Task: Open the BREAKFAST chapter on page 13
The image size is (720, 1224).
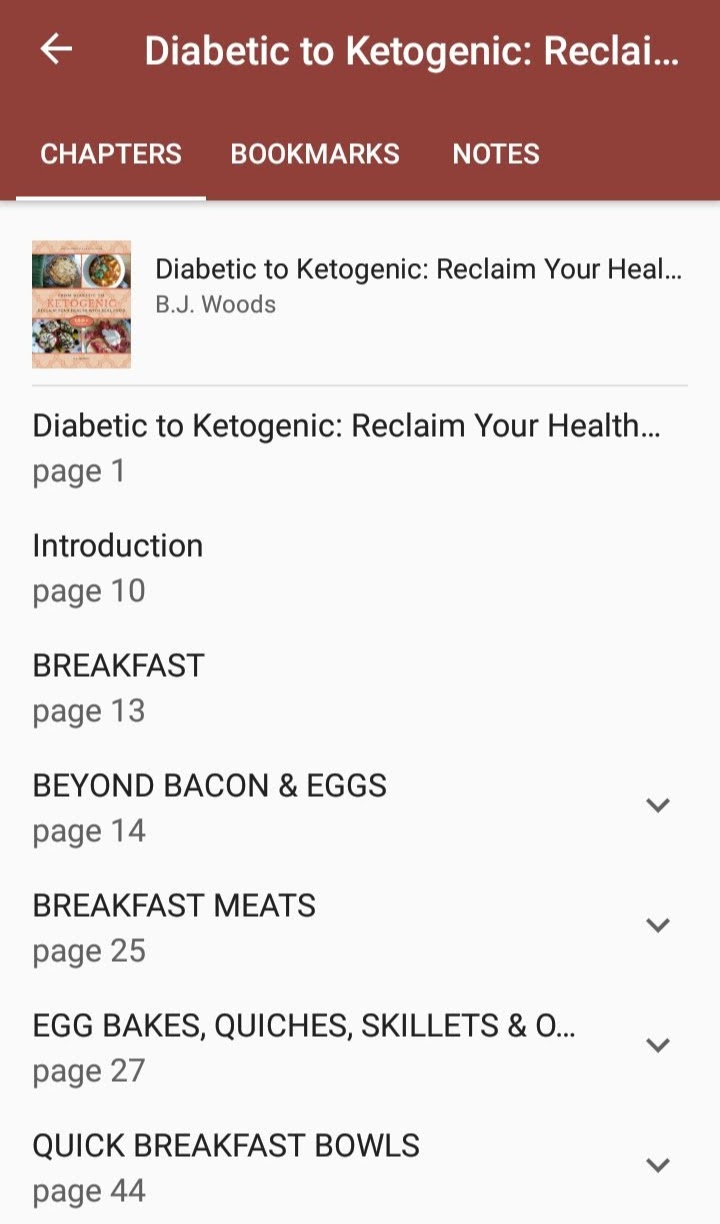Action: tap(118, 666)
